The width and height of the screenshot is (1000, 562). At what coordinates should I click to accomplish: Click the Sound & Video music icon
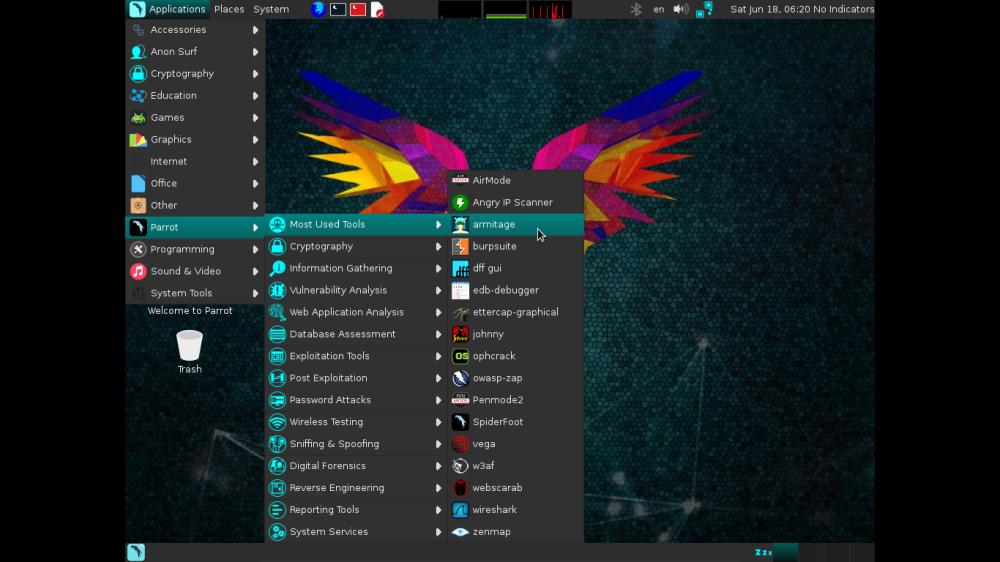coord(138,271)
